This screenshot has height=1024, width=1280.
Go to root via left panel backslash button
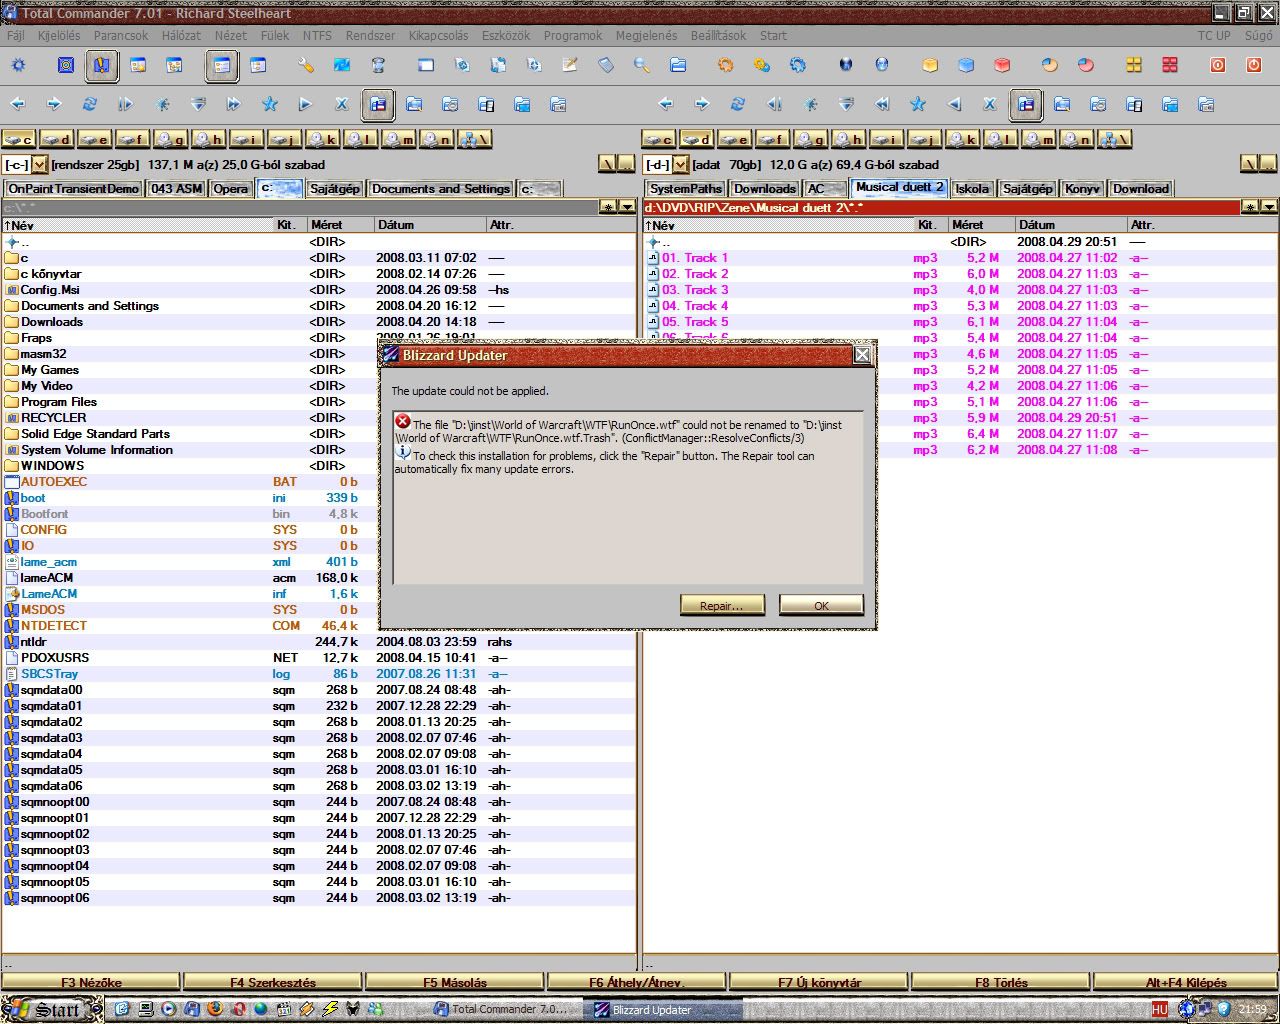[x=607, y=164]
